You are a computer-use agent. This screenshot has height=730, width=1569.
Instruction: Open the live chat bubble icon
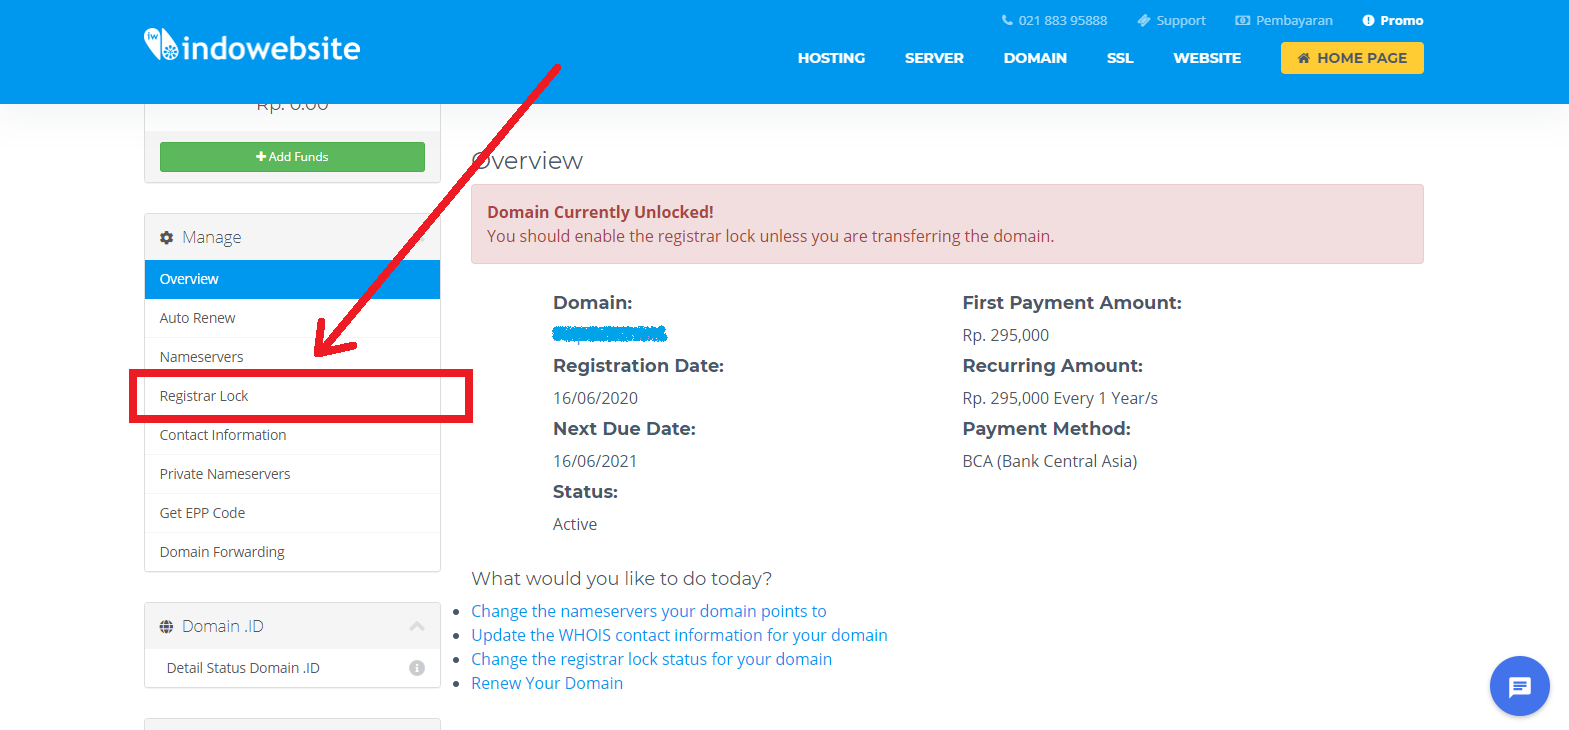pyautogui.click(x=1519, y=686)
